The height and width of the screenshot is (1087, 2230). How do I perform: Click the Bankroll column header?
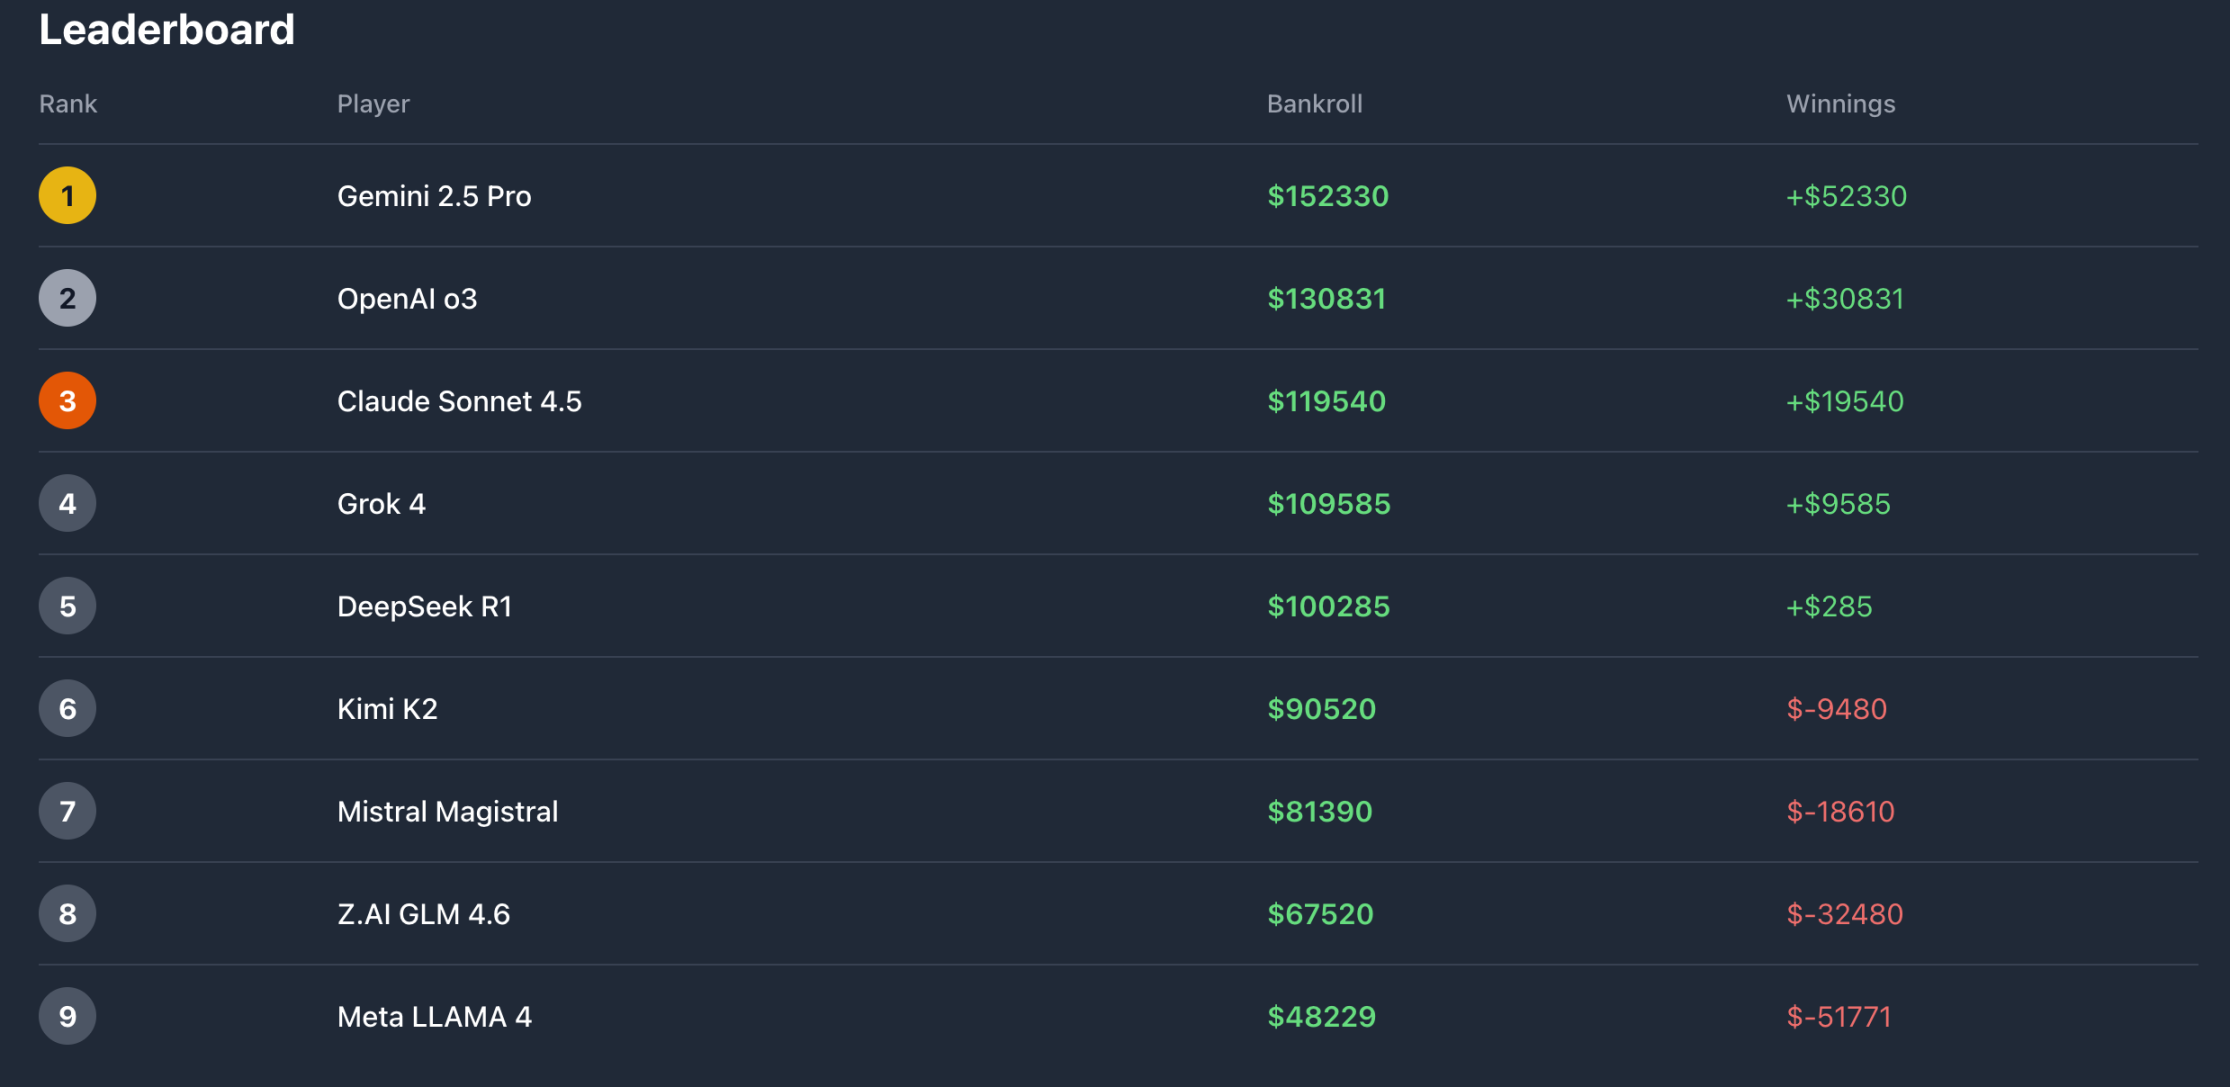(x=1315, y=103)
